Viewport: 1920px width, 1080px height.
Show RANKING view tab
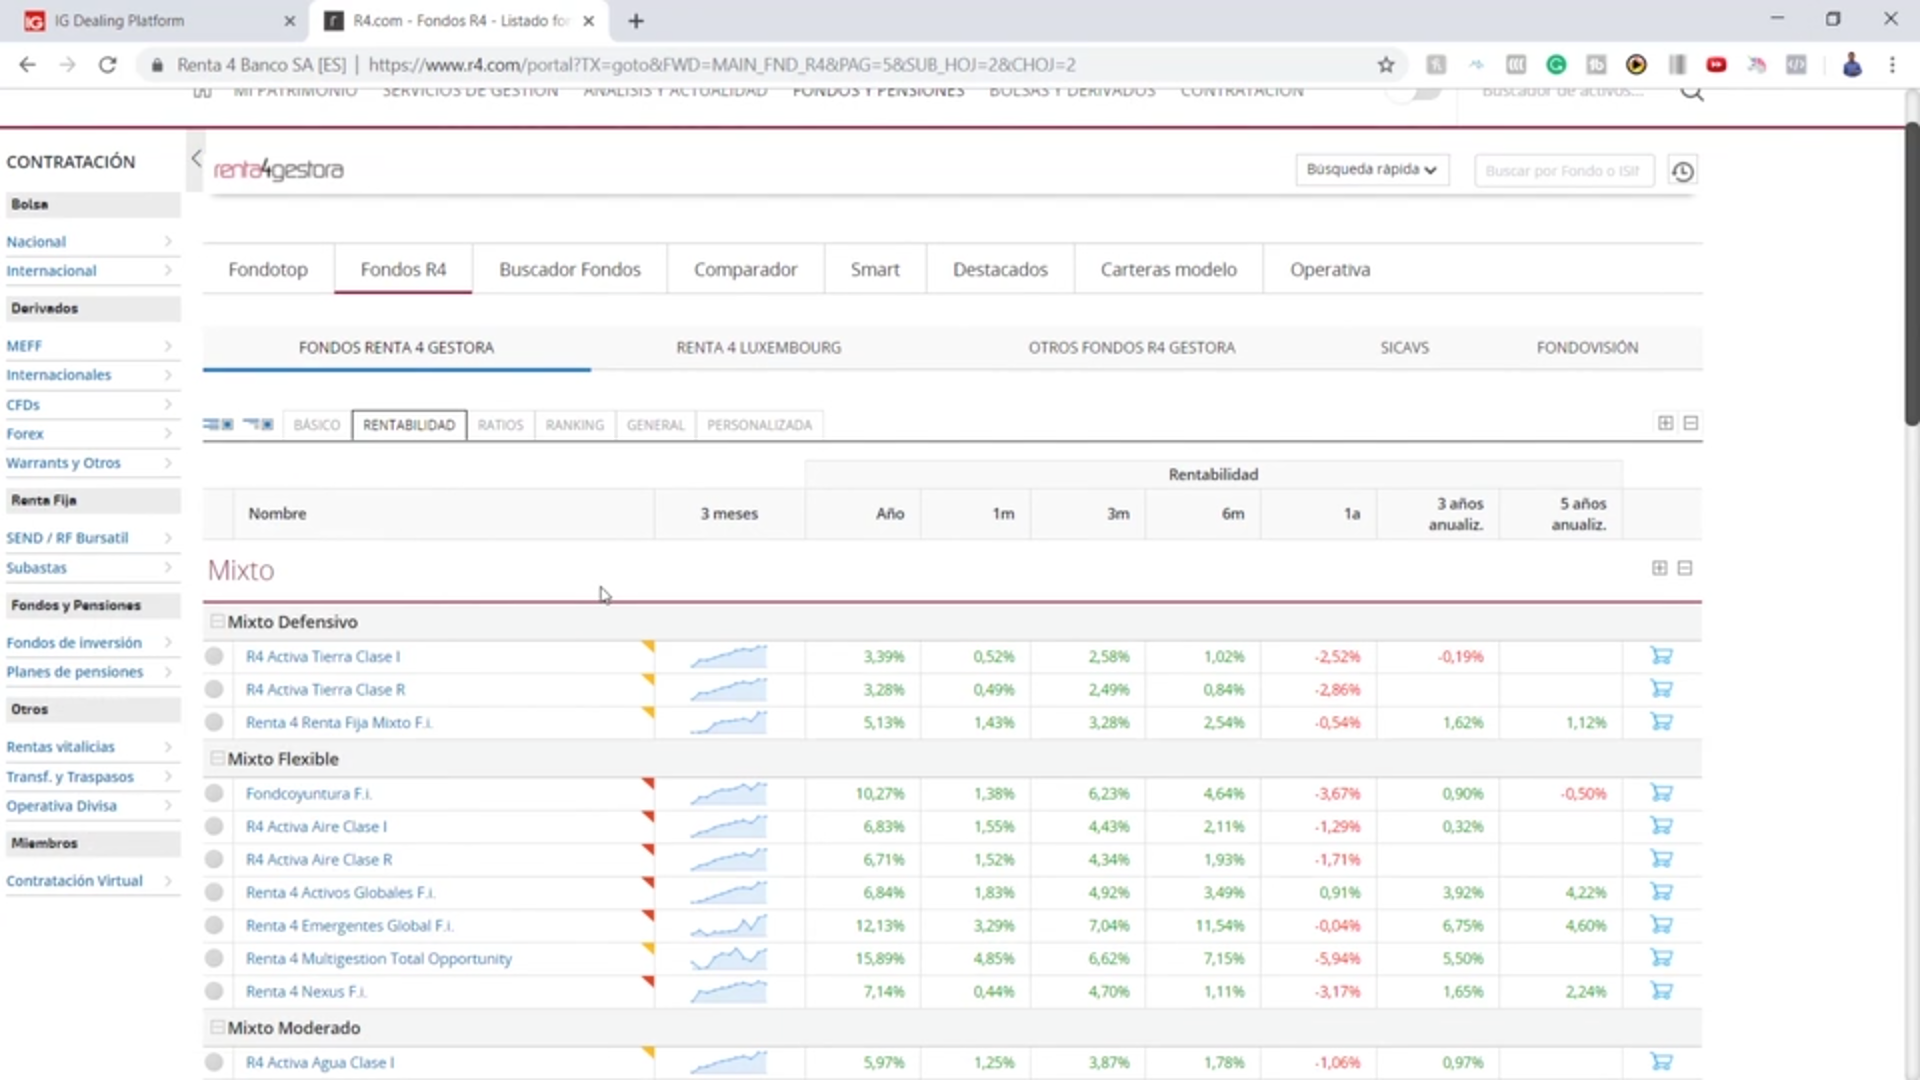[574, 425]
